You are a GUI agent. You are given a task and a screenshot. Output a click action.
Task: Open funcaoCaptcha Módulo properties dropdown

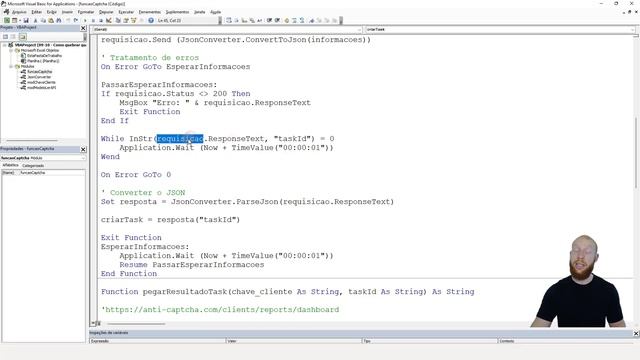[x=43, y=158]
